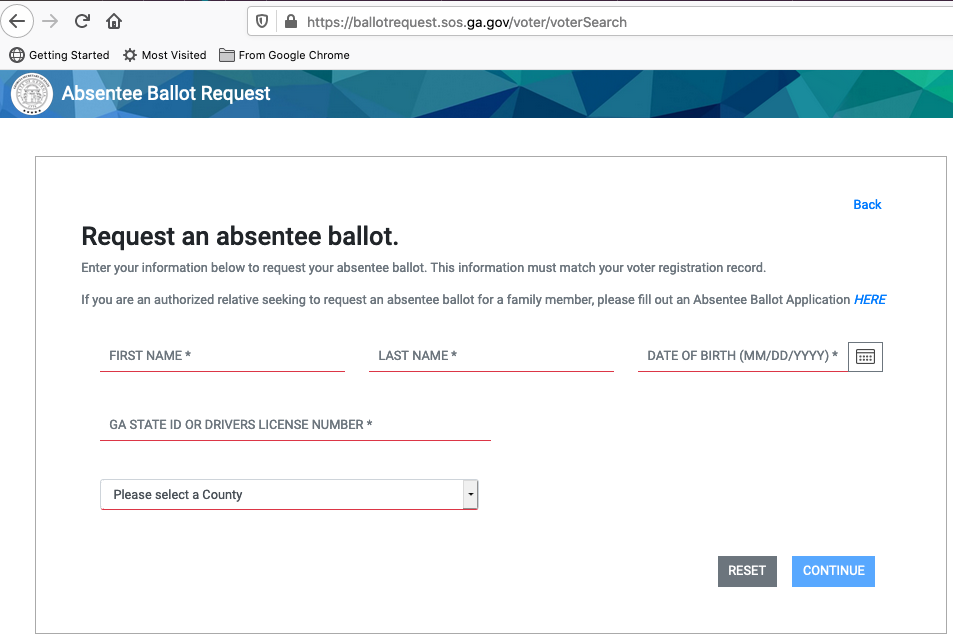This screenshot has height=641, width=953.
Task: Click the Back link
Action: click(867, 204)
